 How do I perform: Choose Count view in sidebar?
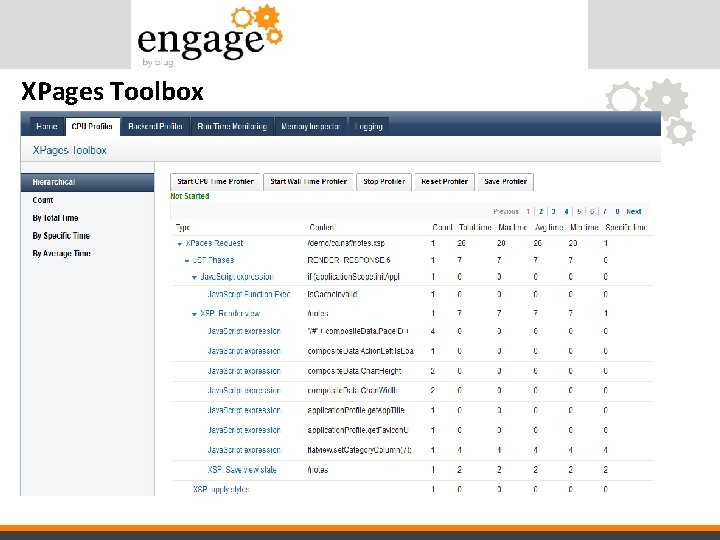[43, 200]
